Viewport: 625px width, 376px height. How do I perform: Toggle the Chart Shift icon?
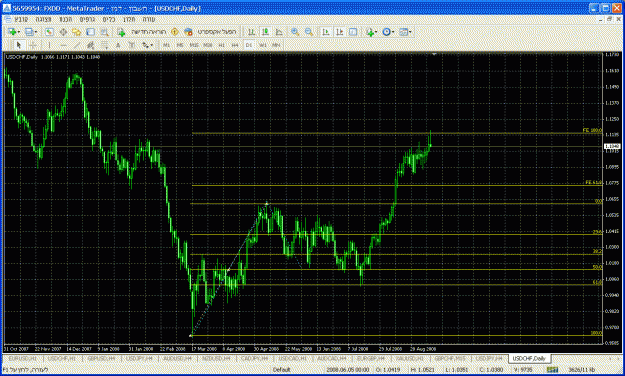(x=339, y=32)
